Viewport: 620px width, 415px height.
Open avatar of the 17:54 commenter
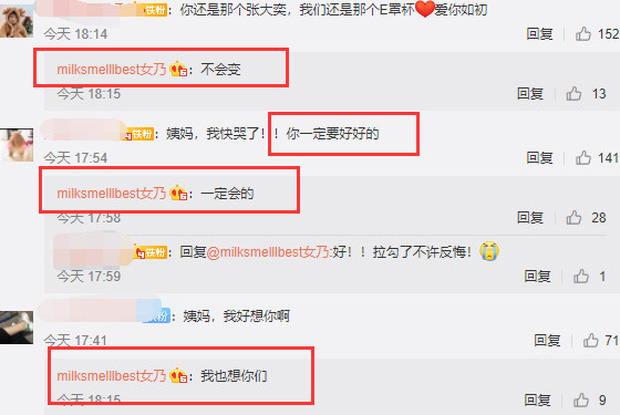tap(16, 145)
